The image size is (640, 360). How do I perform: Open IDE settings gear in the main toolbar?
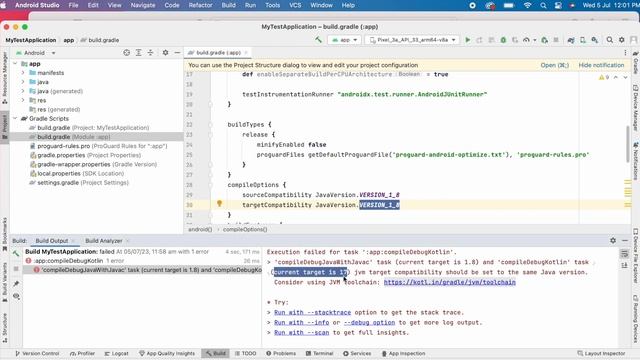tap(622, 40)
